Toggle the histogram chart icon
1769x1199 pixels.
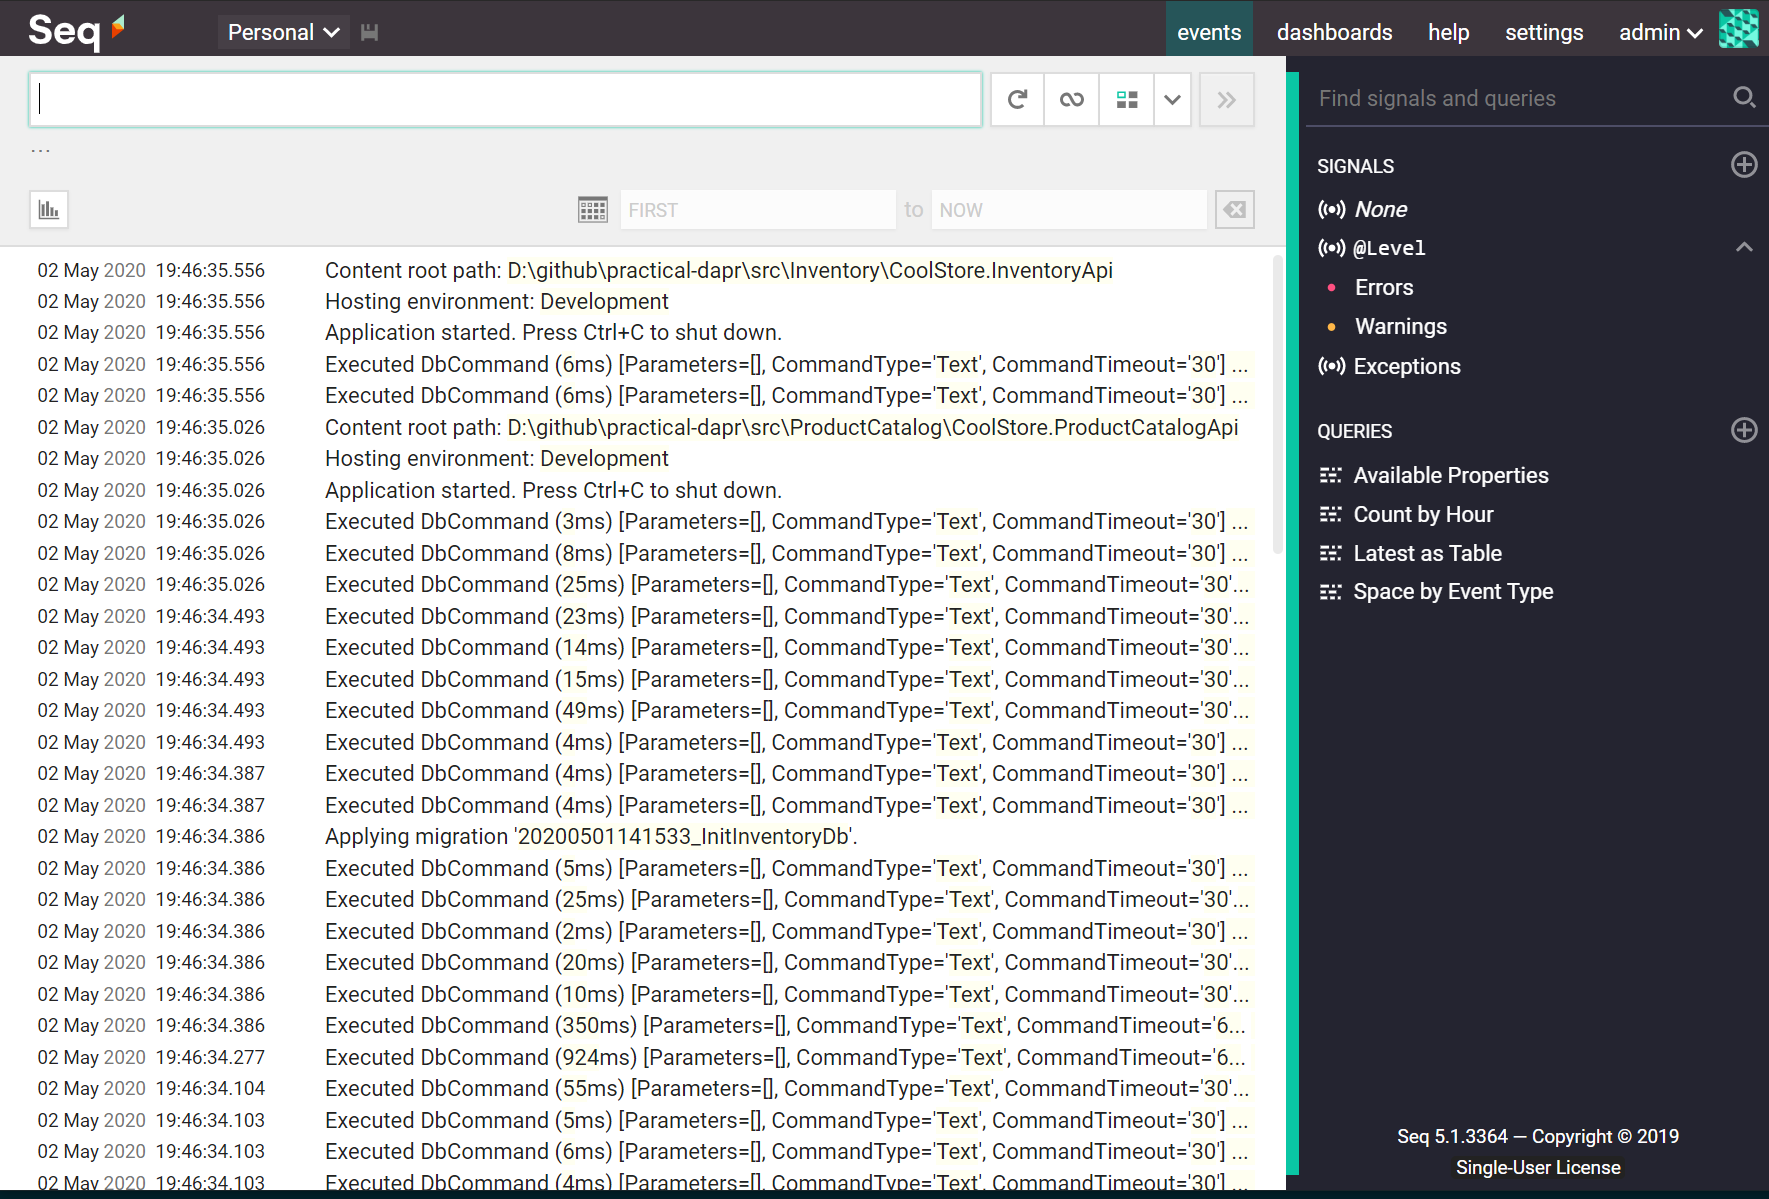pos(49,209)
